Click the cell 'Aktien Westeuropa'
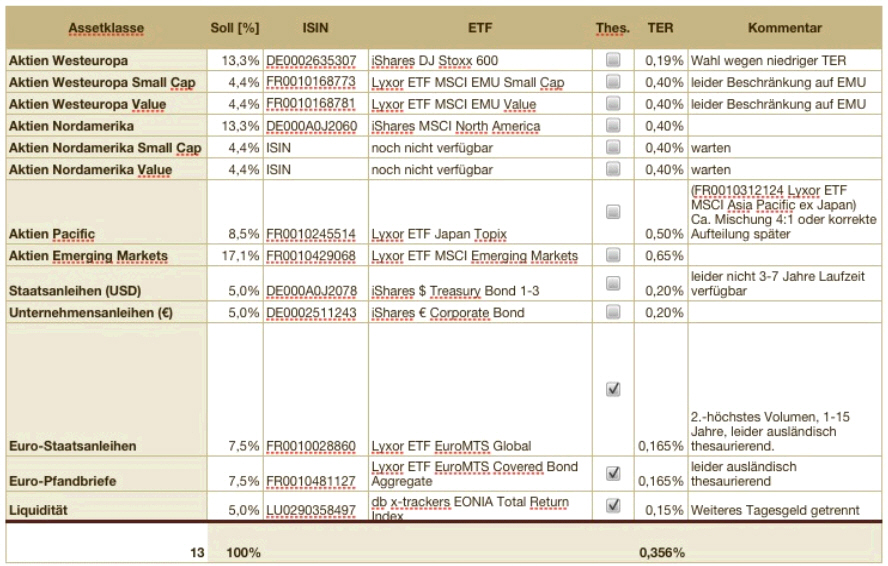Screen dimensions: 888x566 (x=106, y=61)
